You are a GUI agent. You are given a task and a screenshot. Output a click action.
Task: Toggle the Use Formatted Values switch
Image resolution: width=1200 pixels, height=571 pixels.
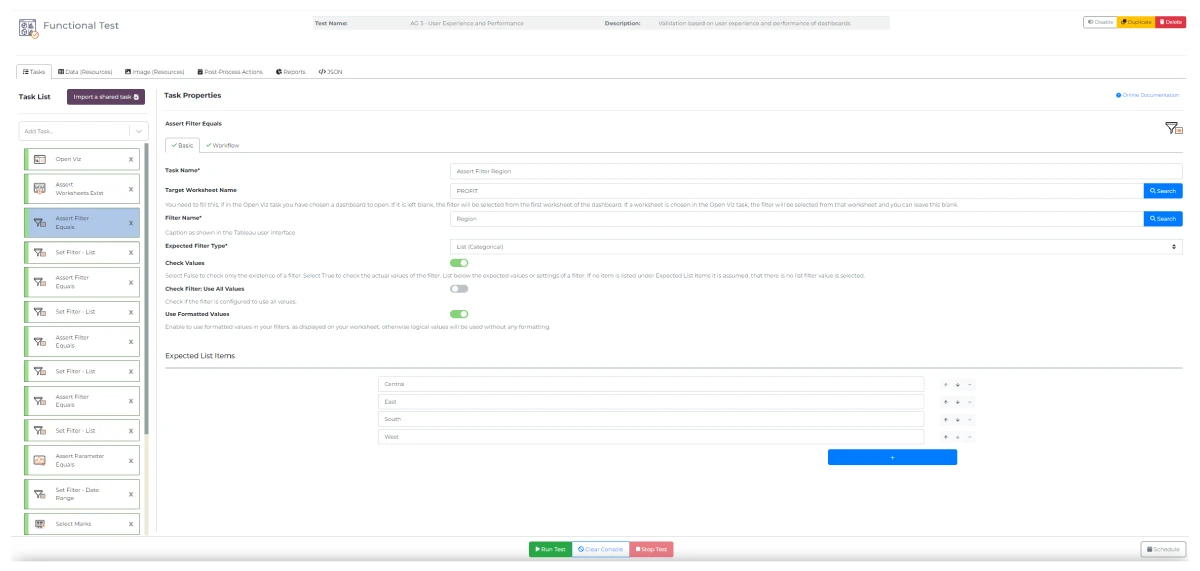tap(459, 314)
